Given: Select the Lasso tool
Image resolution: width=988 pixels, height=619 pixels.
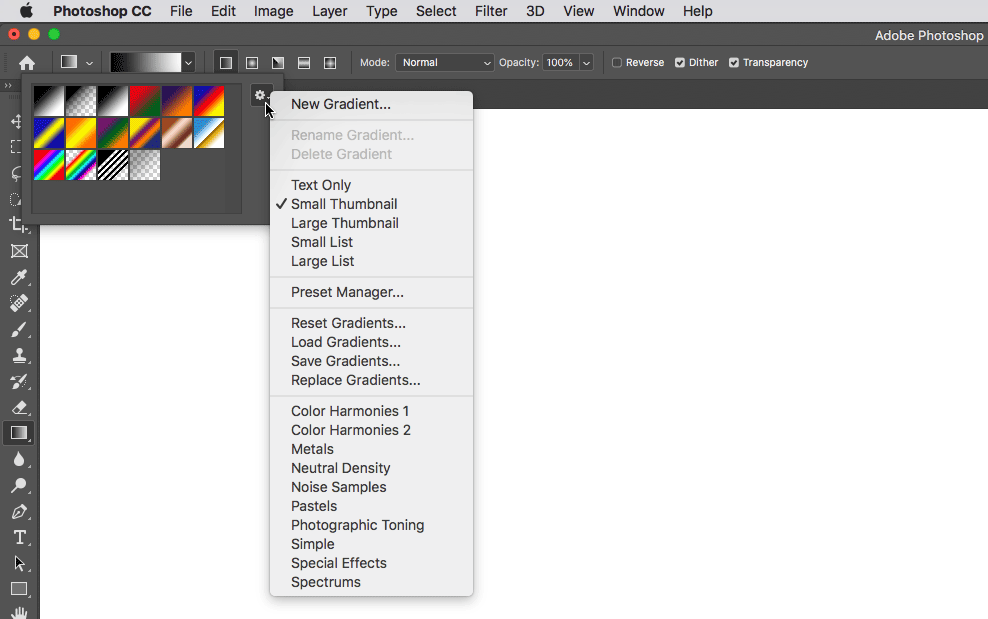Looking at the screenshot, I should (x=18, y=174).
